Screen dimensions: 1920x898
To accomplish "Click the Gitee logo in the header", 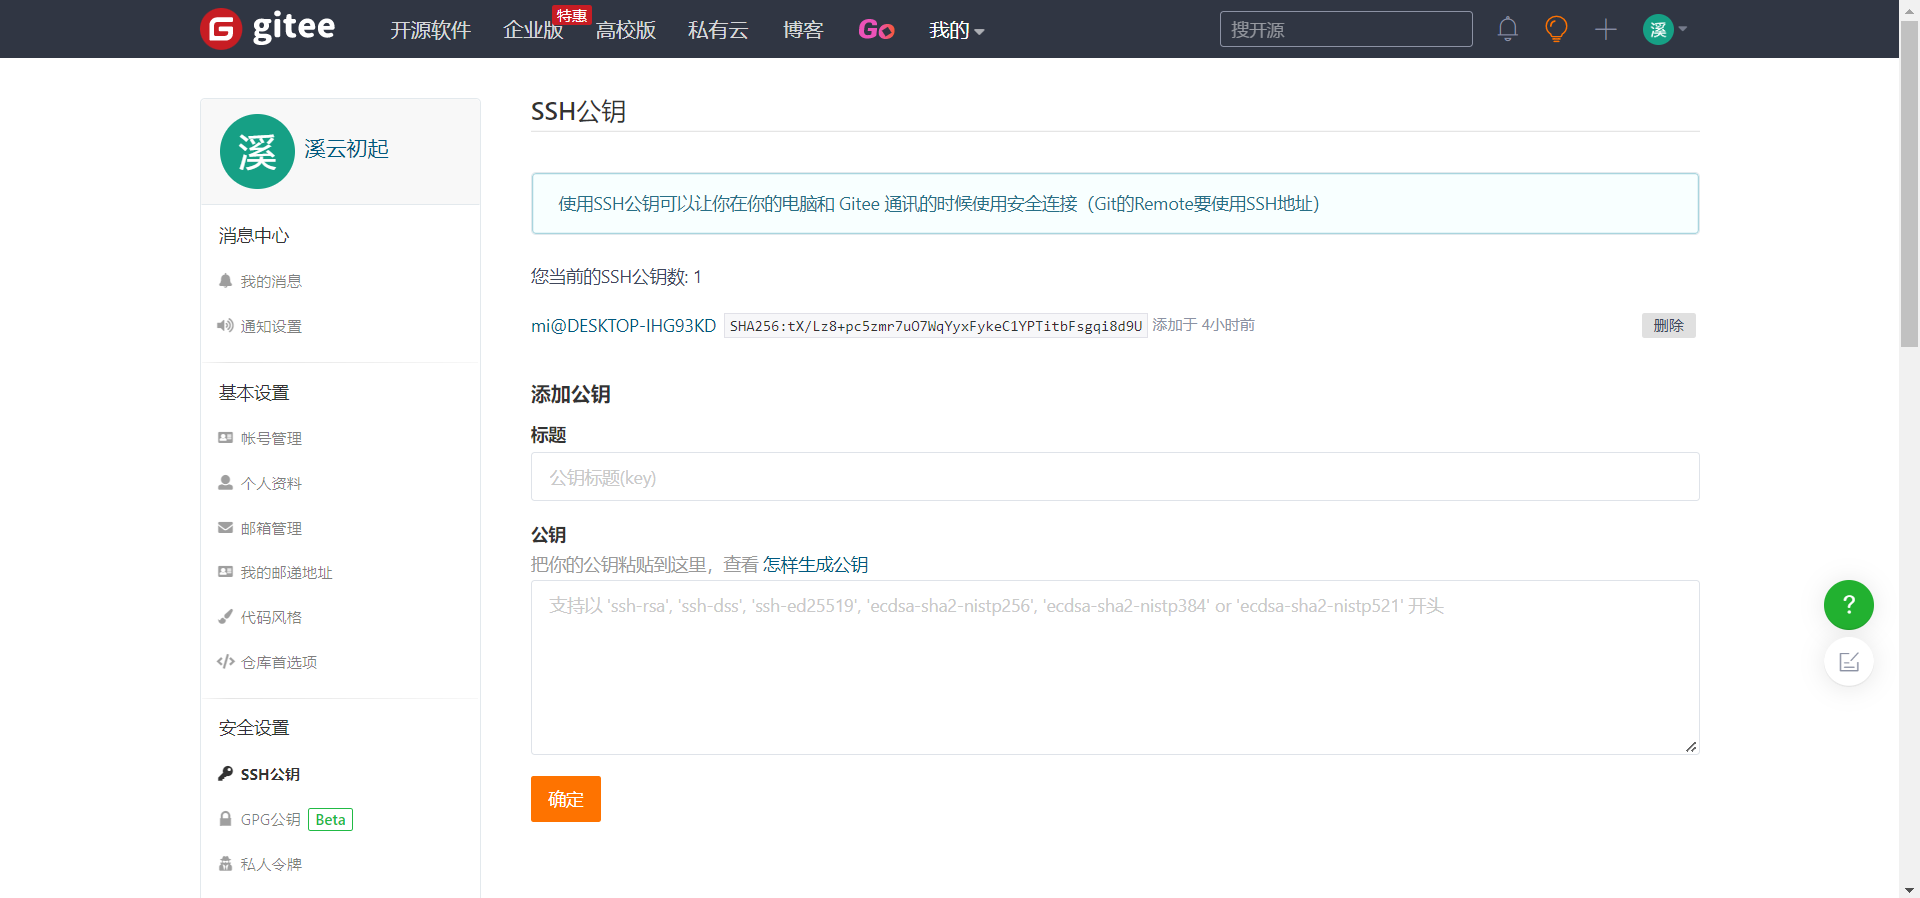I will coord(268,28).
